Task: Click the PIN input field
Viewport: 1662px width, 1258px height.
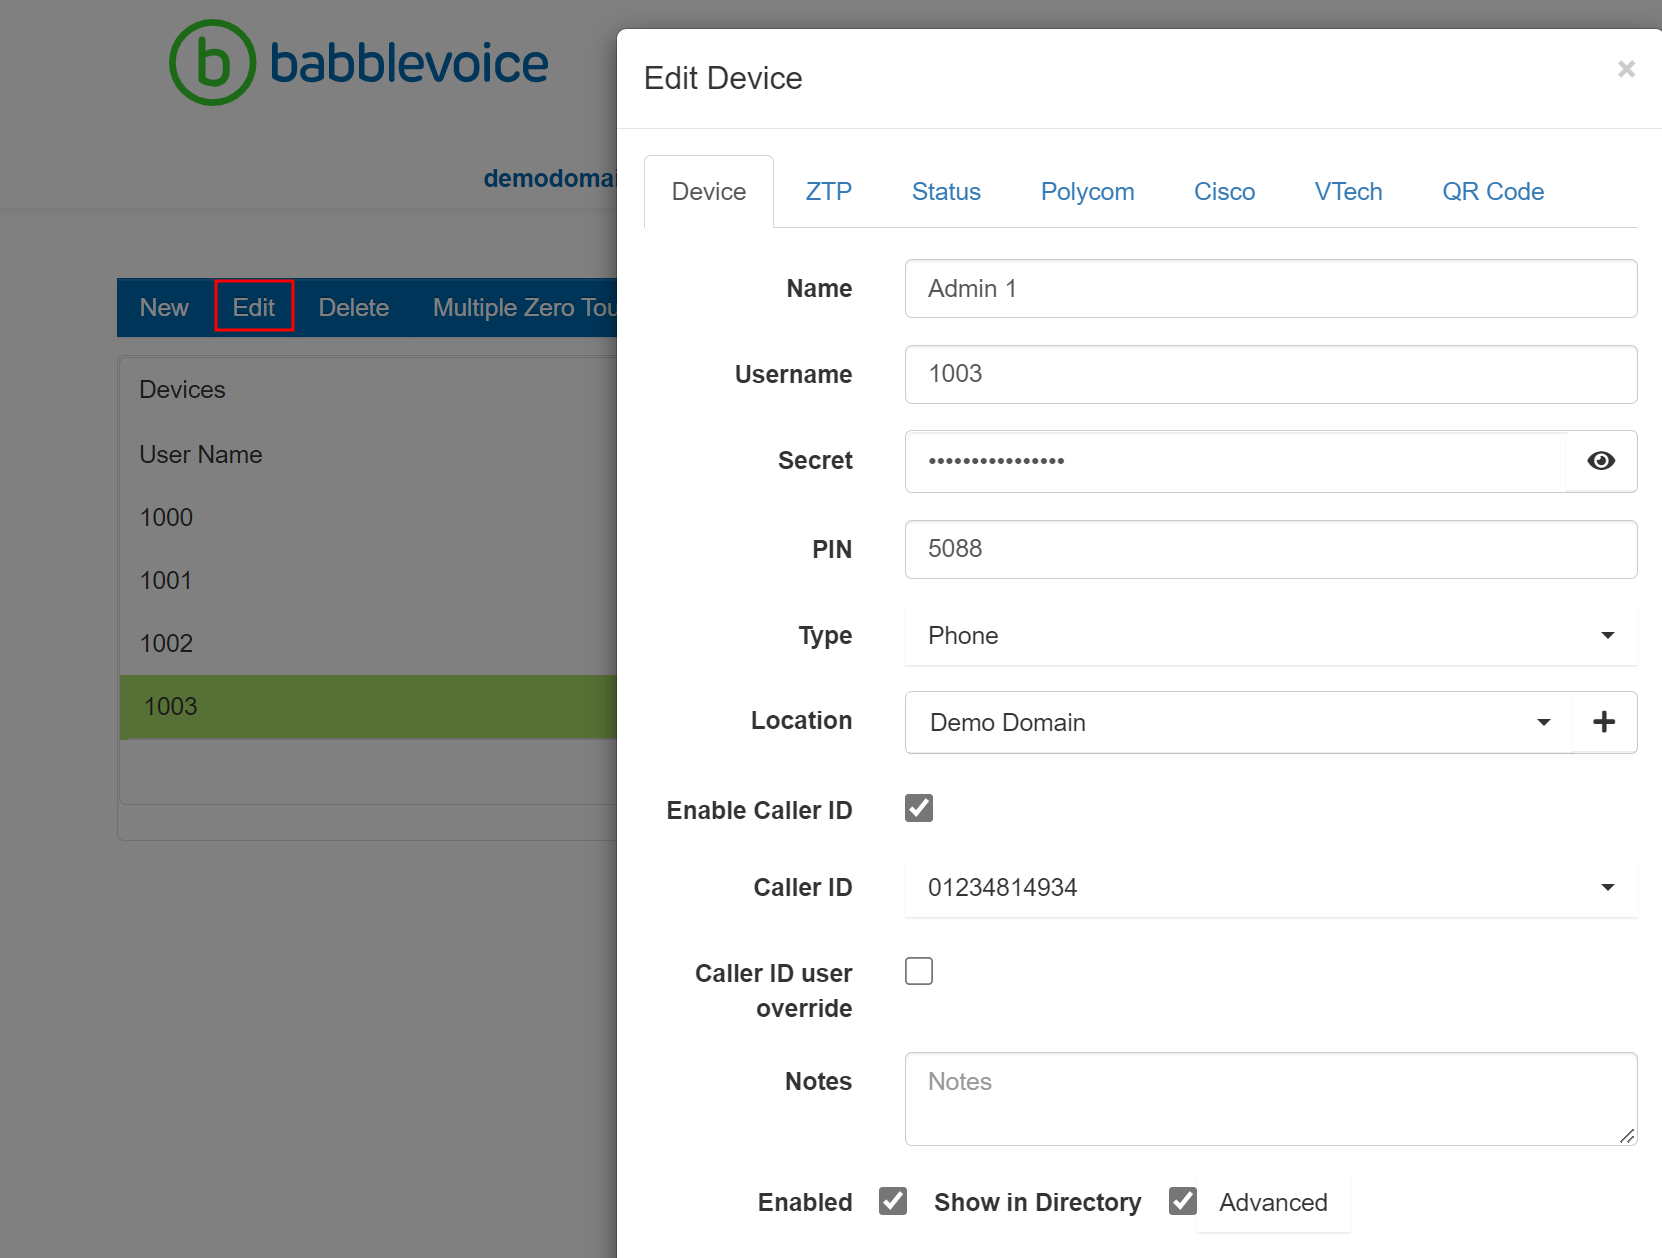Action: [1271, 549]
